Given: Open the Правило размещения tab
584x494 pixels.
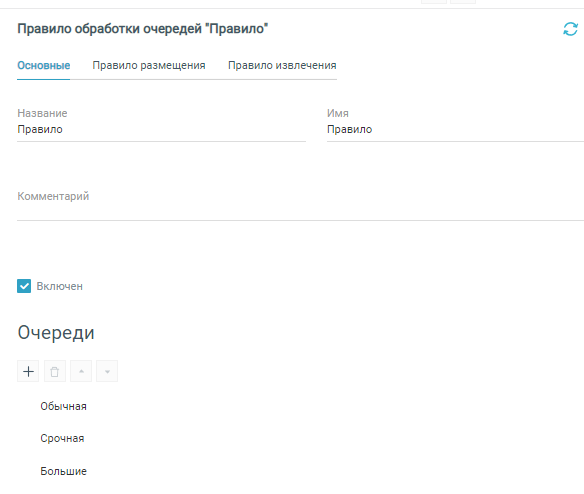Looking at the screenshot, I should (149, 66).
